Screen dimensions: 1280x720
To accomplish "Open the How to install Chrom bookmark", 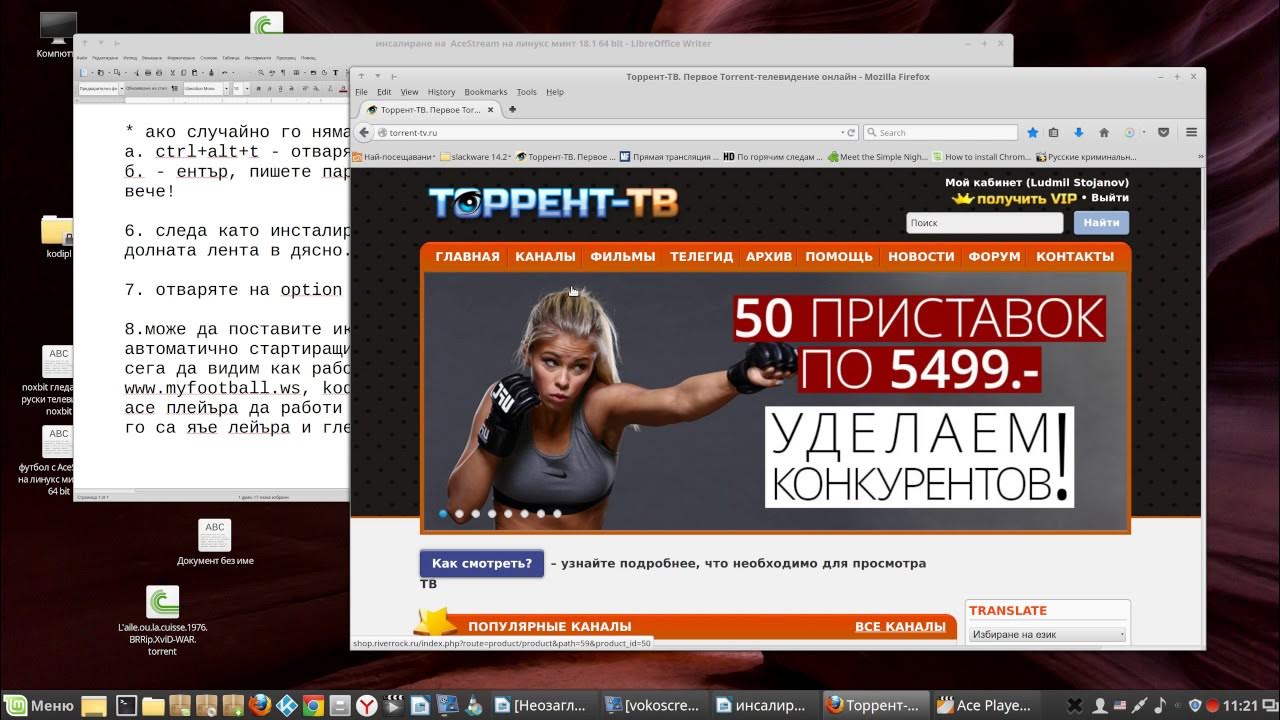I will [x=982, y=157].
